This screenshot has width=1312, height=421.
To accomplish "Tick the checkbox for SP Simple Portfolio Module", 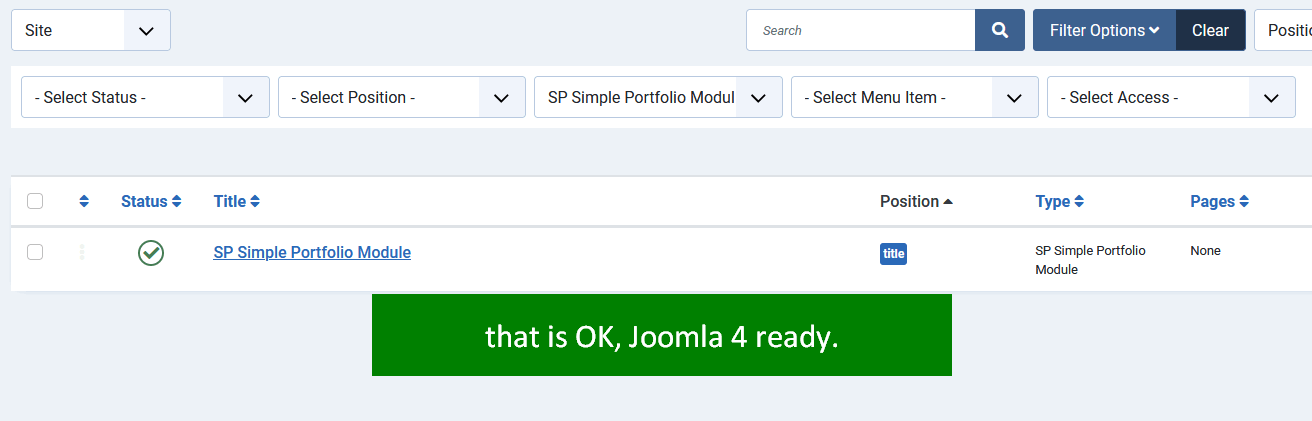I will click(35, 252).
